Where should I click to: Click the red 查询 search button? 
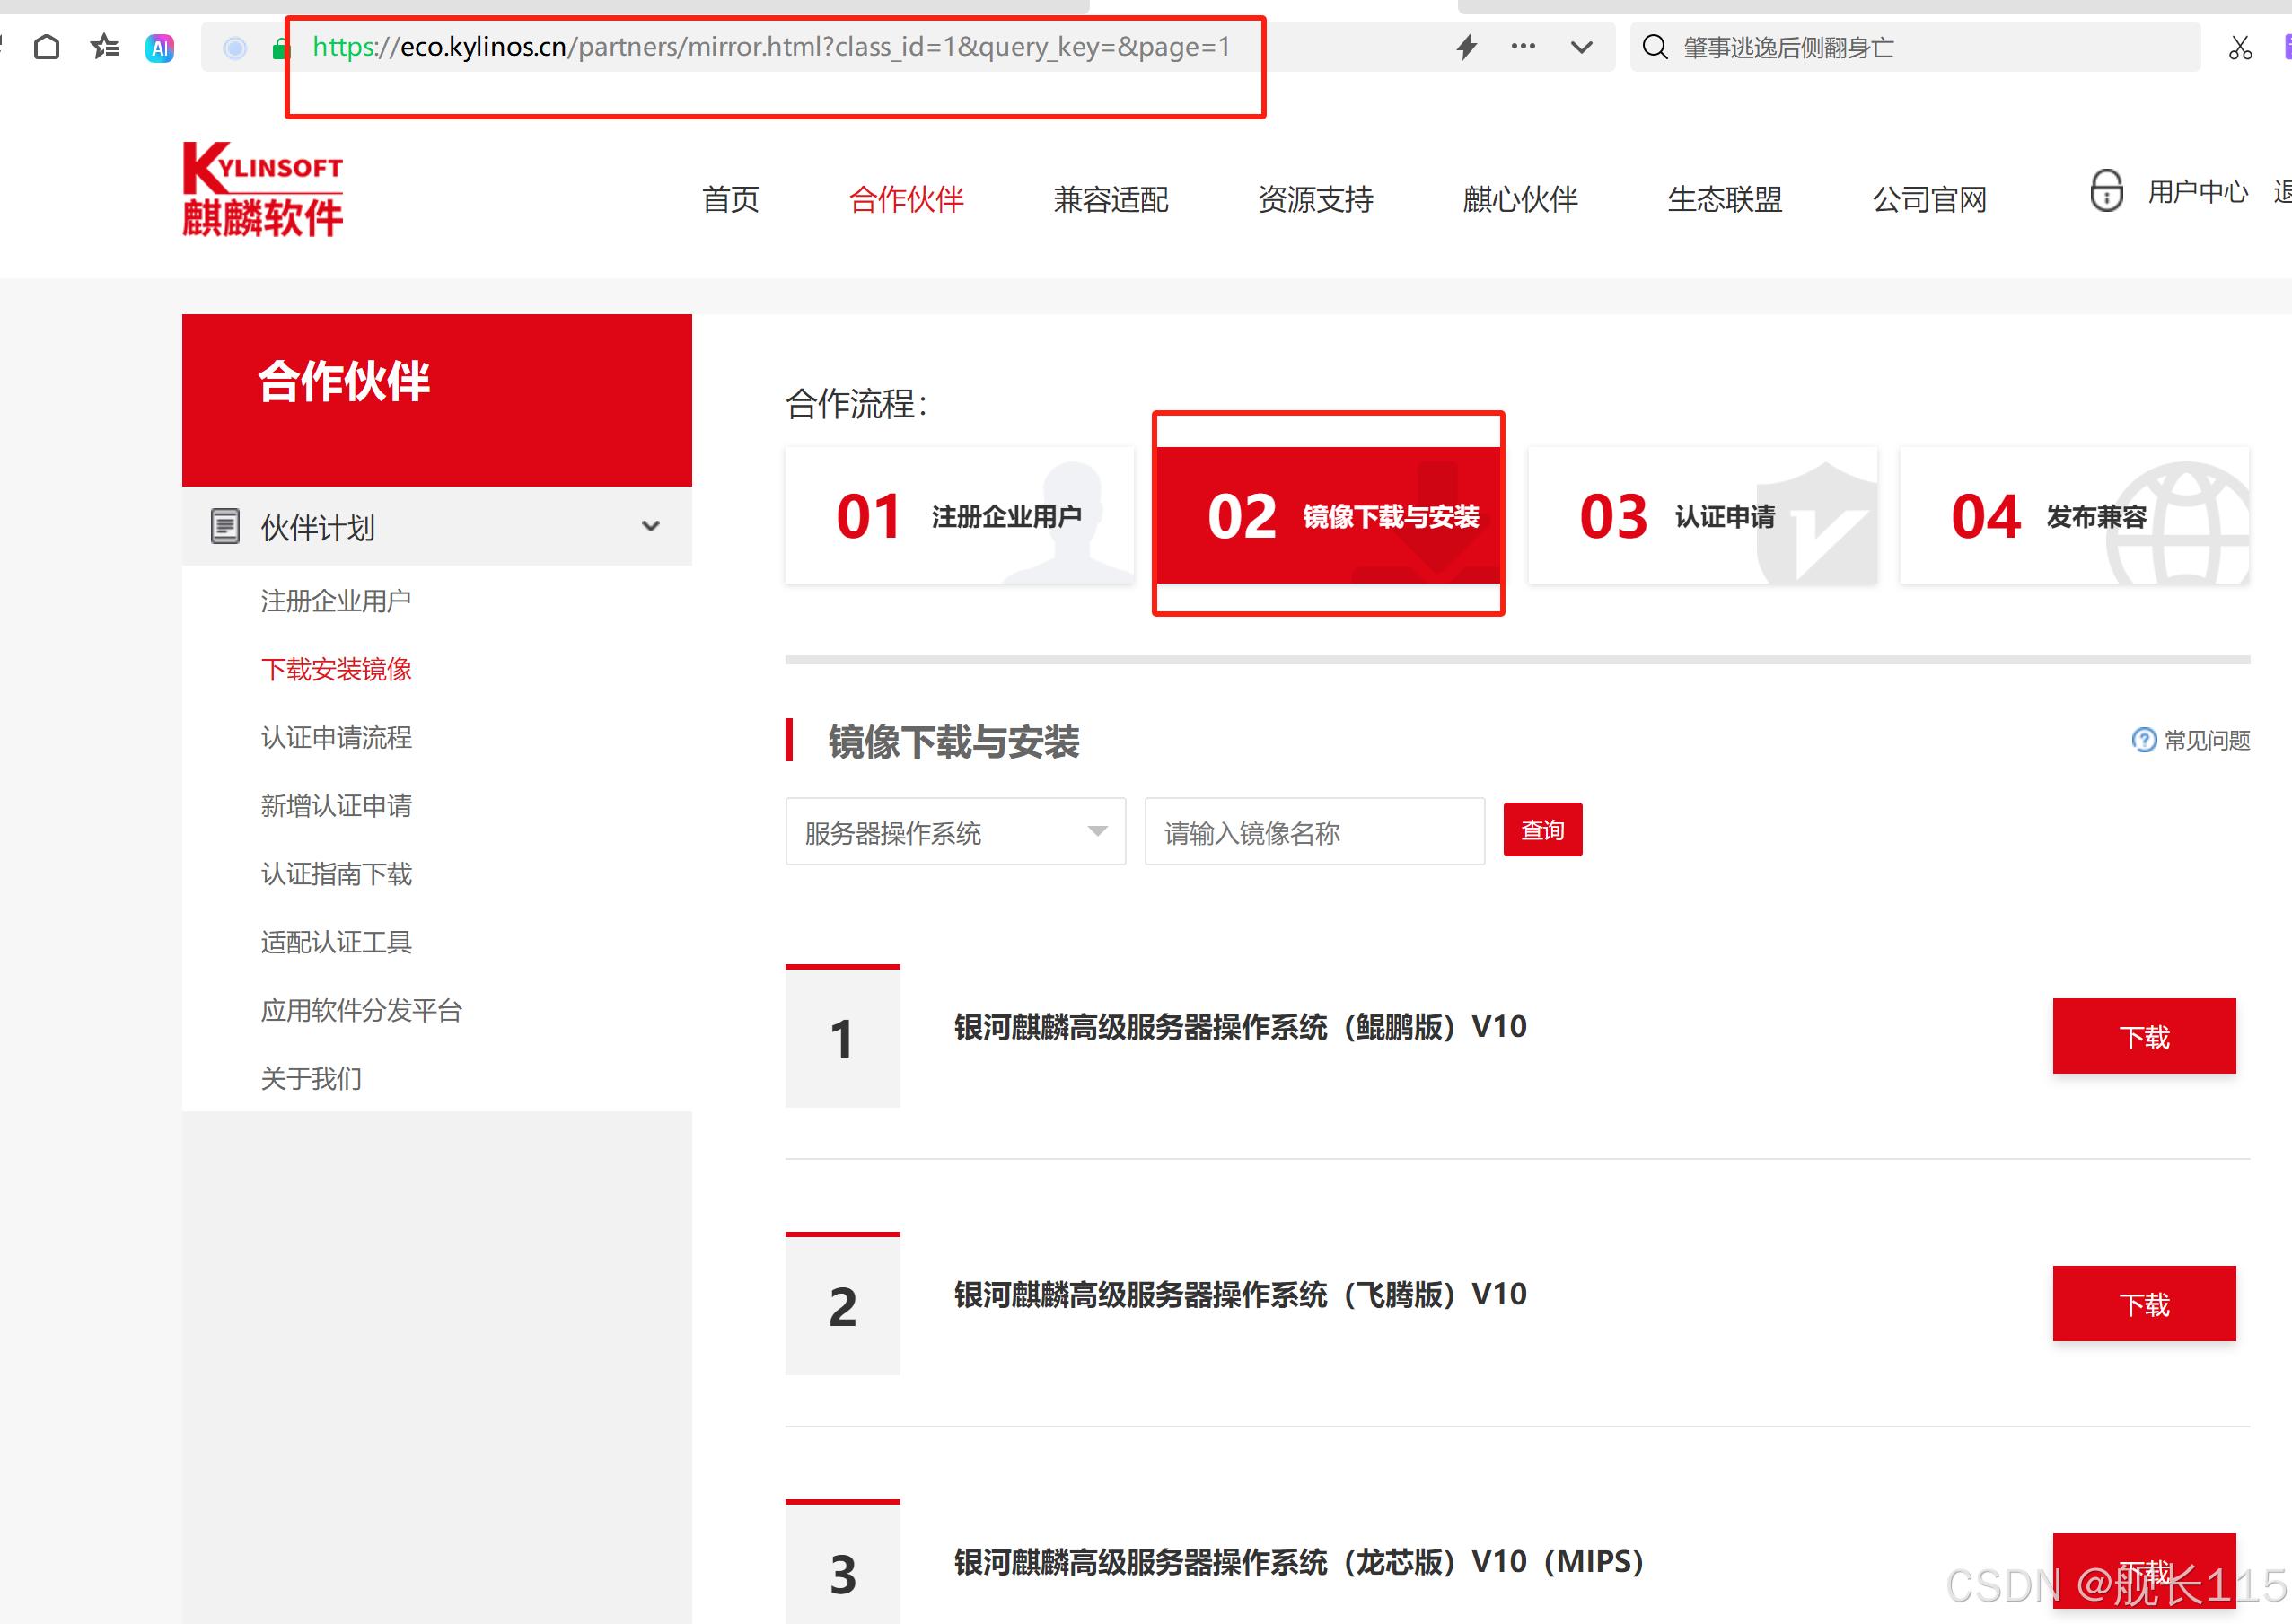point(1542,830)
